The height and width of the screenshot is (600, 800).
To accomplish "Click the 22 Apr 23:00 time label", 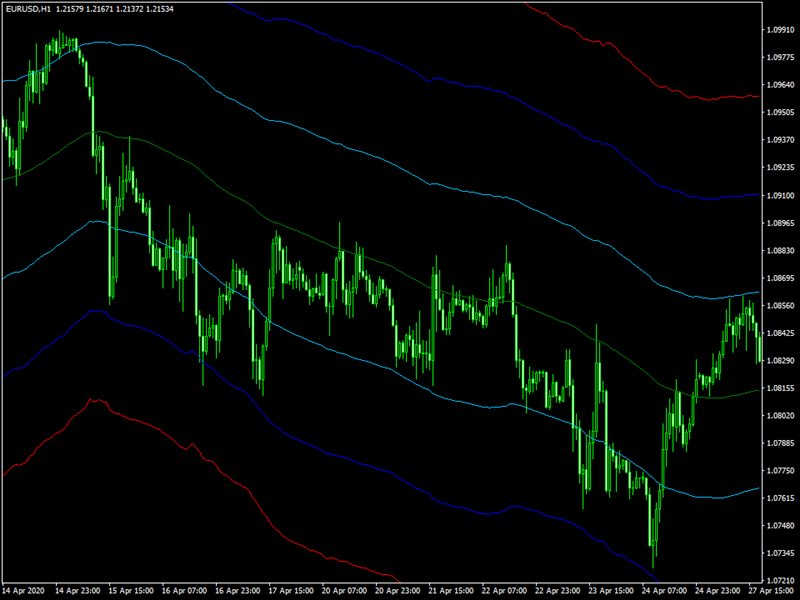I will click(x=558, y=591).
